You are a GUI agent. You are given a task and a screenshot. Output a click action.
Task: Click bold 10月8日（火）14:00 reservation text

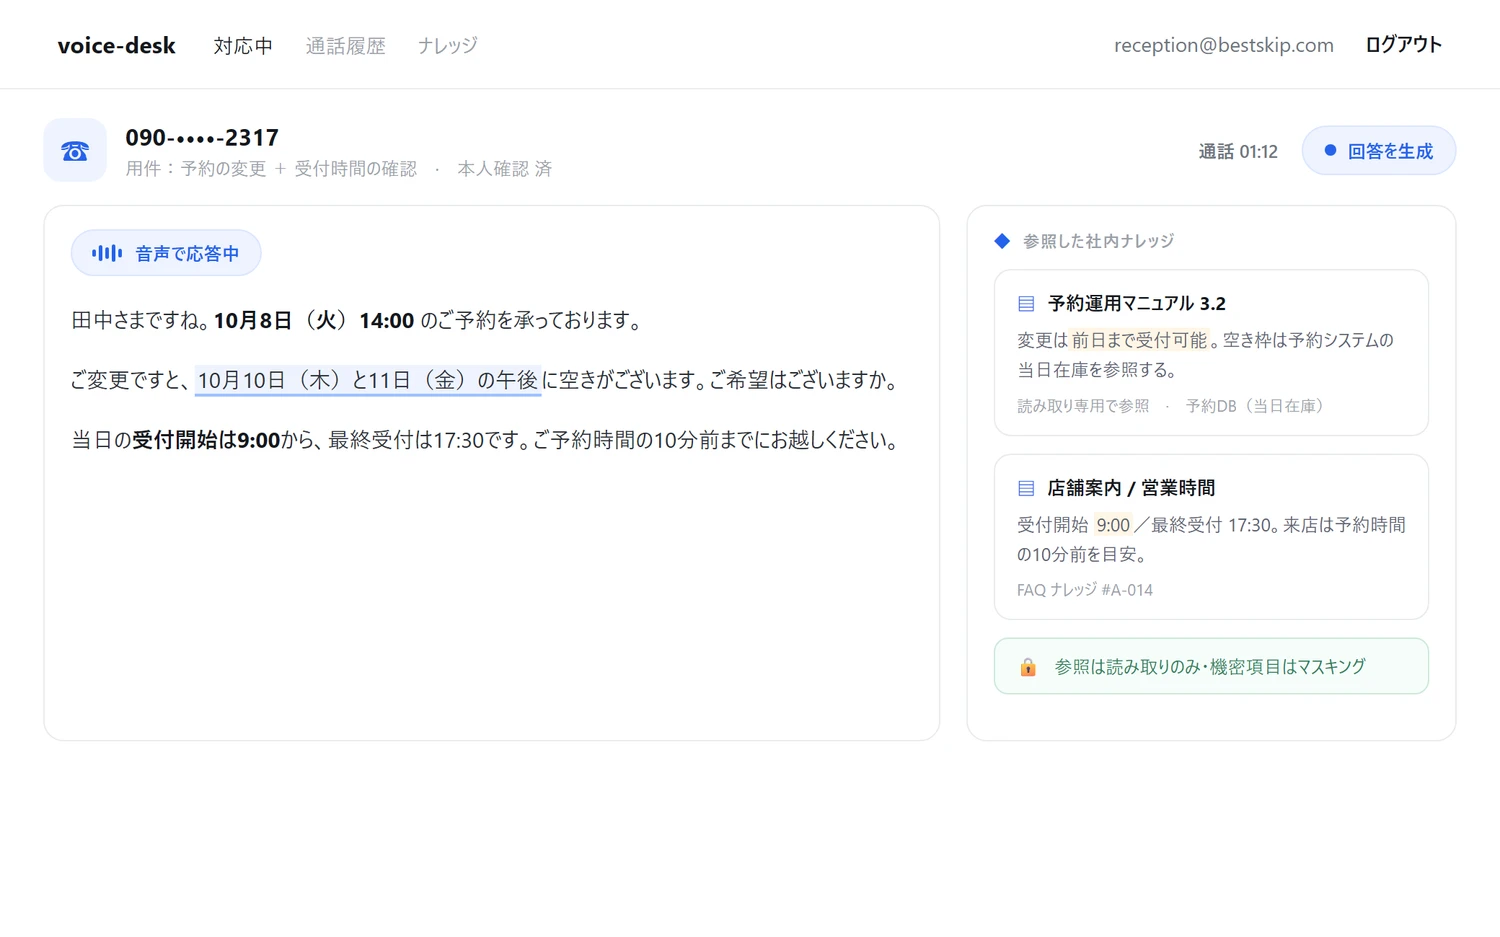pos(314,320)
